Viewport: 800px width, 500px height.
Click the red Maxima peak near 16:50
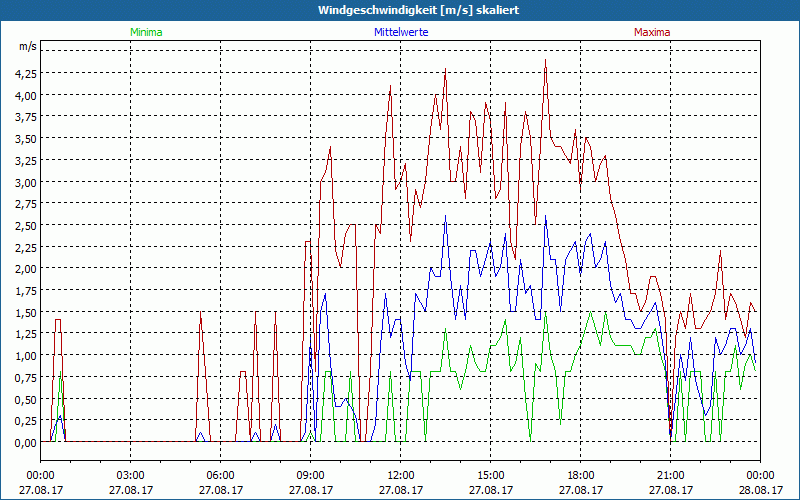545,60
